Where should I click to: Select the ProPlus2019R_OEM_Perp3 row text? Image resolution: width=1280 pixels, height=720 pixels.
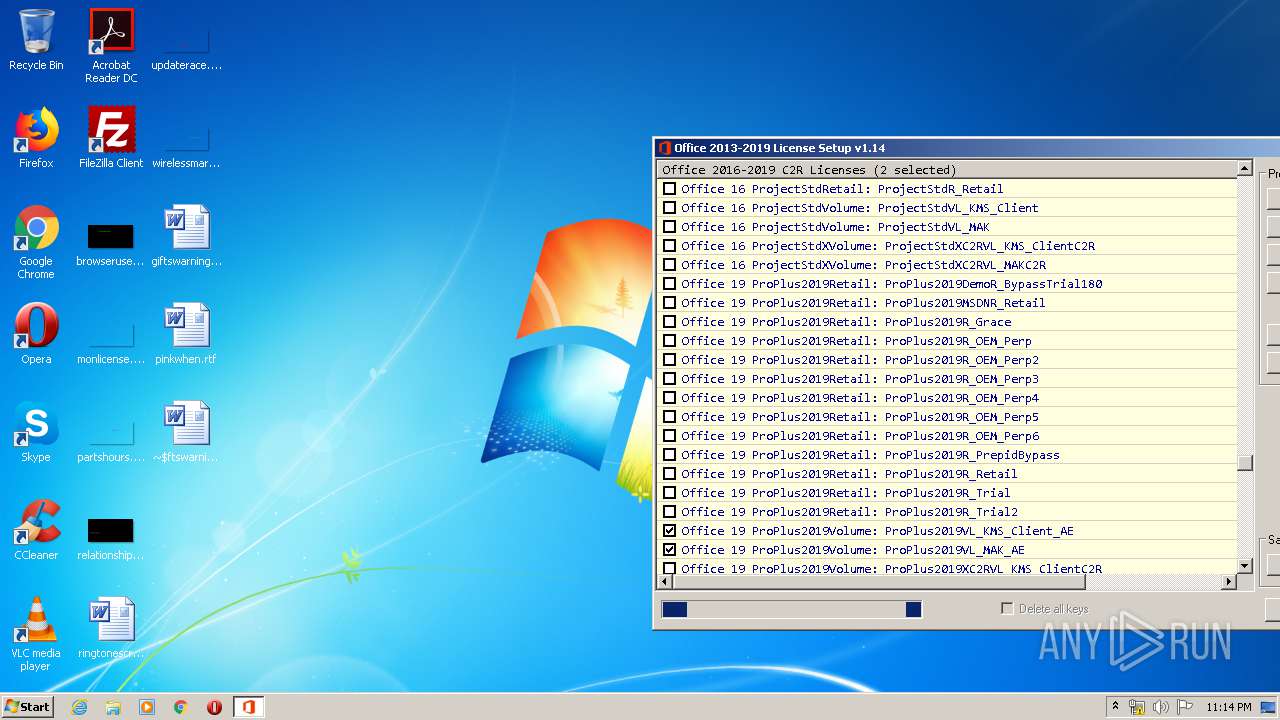[860, 378]
